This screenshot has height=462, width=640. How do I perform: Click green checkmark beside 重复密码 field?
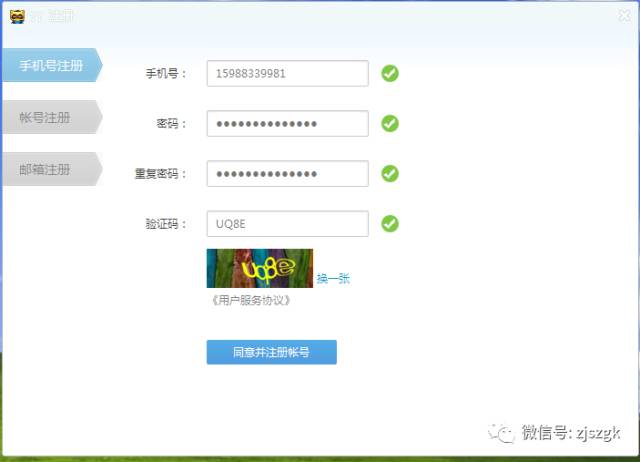(x=390, y=174)
